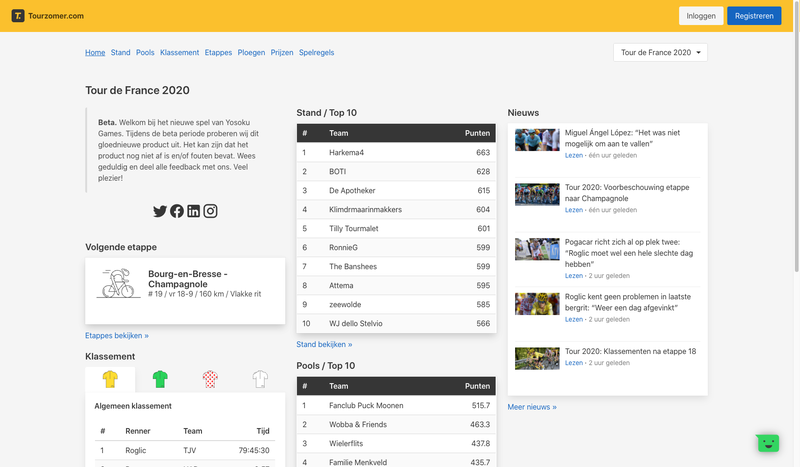Select the white jersey classification tab
This screenshot has width=800, height=467.
pyautogui.click(x=260, y=379)
